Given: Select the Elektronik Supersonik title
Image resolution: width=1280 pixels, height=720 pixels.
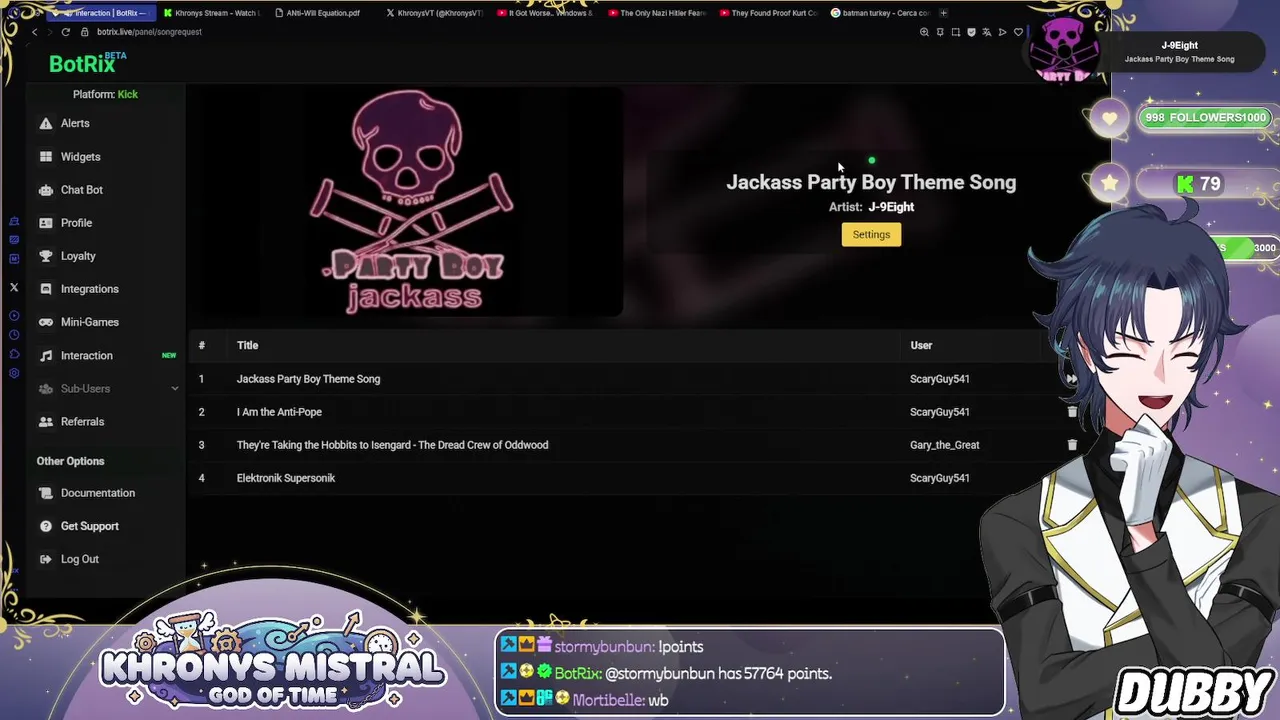Looking at the screenshot, I should click(x=286, y=478).
